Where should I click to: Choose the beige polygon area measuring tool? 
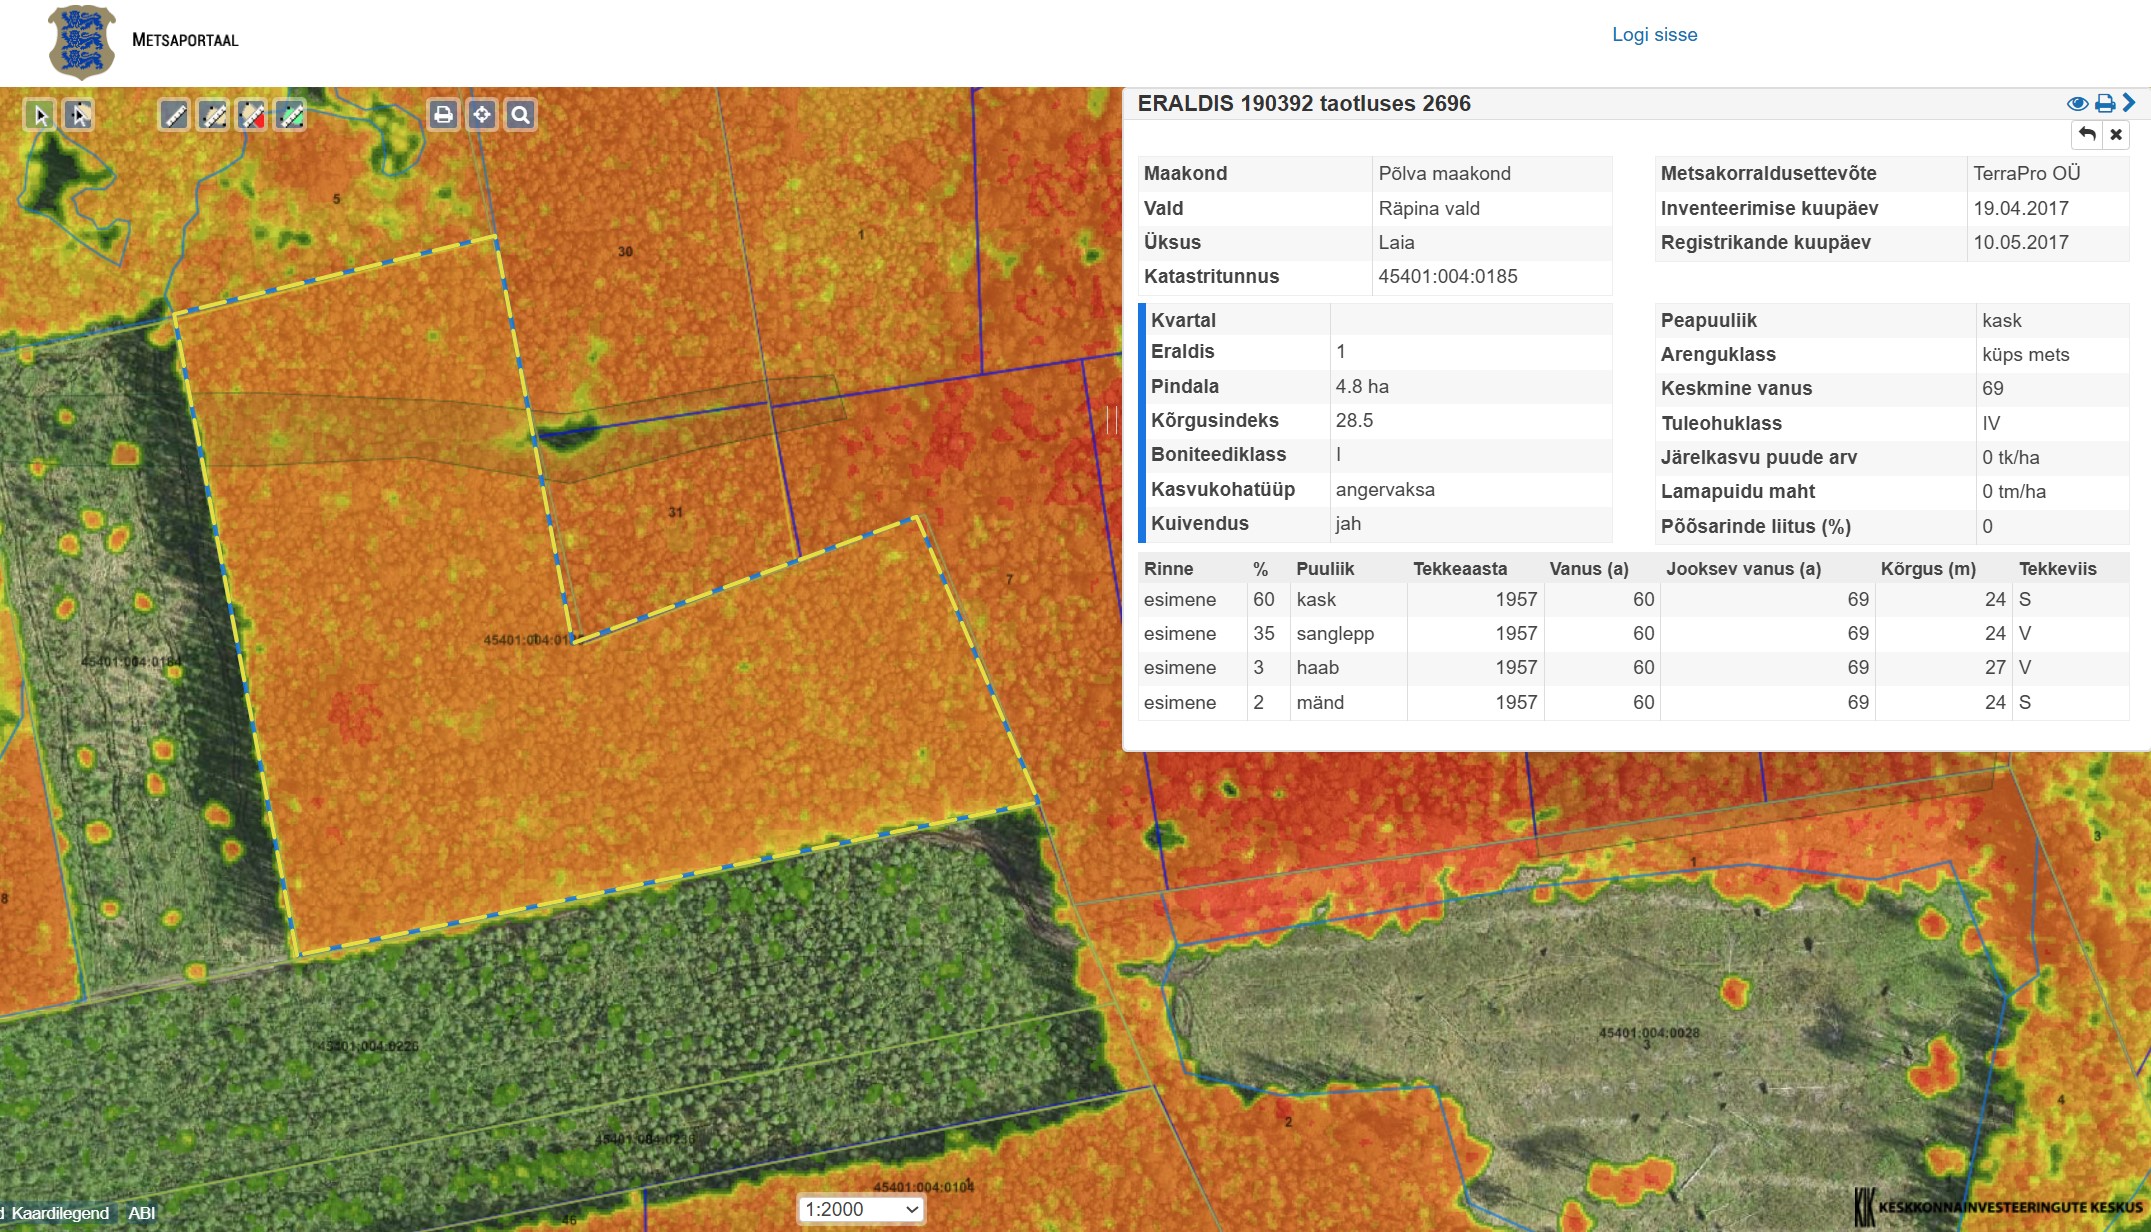pyautogui.click(x=213, y=115)
